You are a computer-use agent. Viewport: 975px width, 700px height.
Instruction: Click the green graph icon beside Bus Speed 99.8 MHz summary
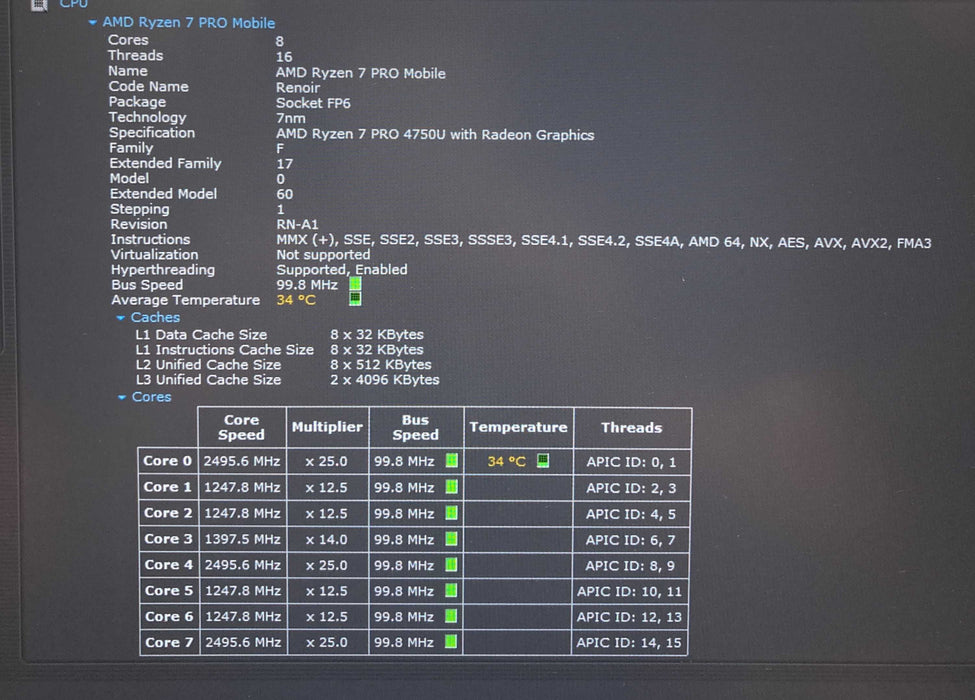pos(355,283)
